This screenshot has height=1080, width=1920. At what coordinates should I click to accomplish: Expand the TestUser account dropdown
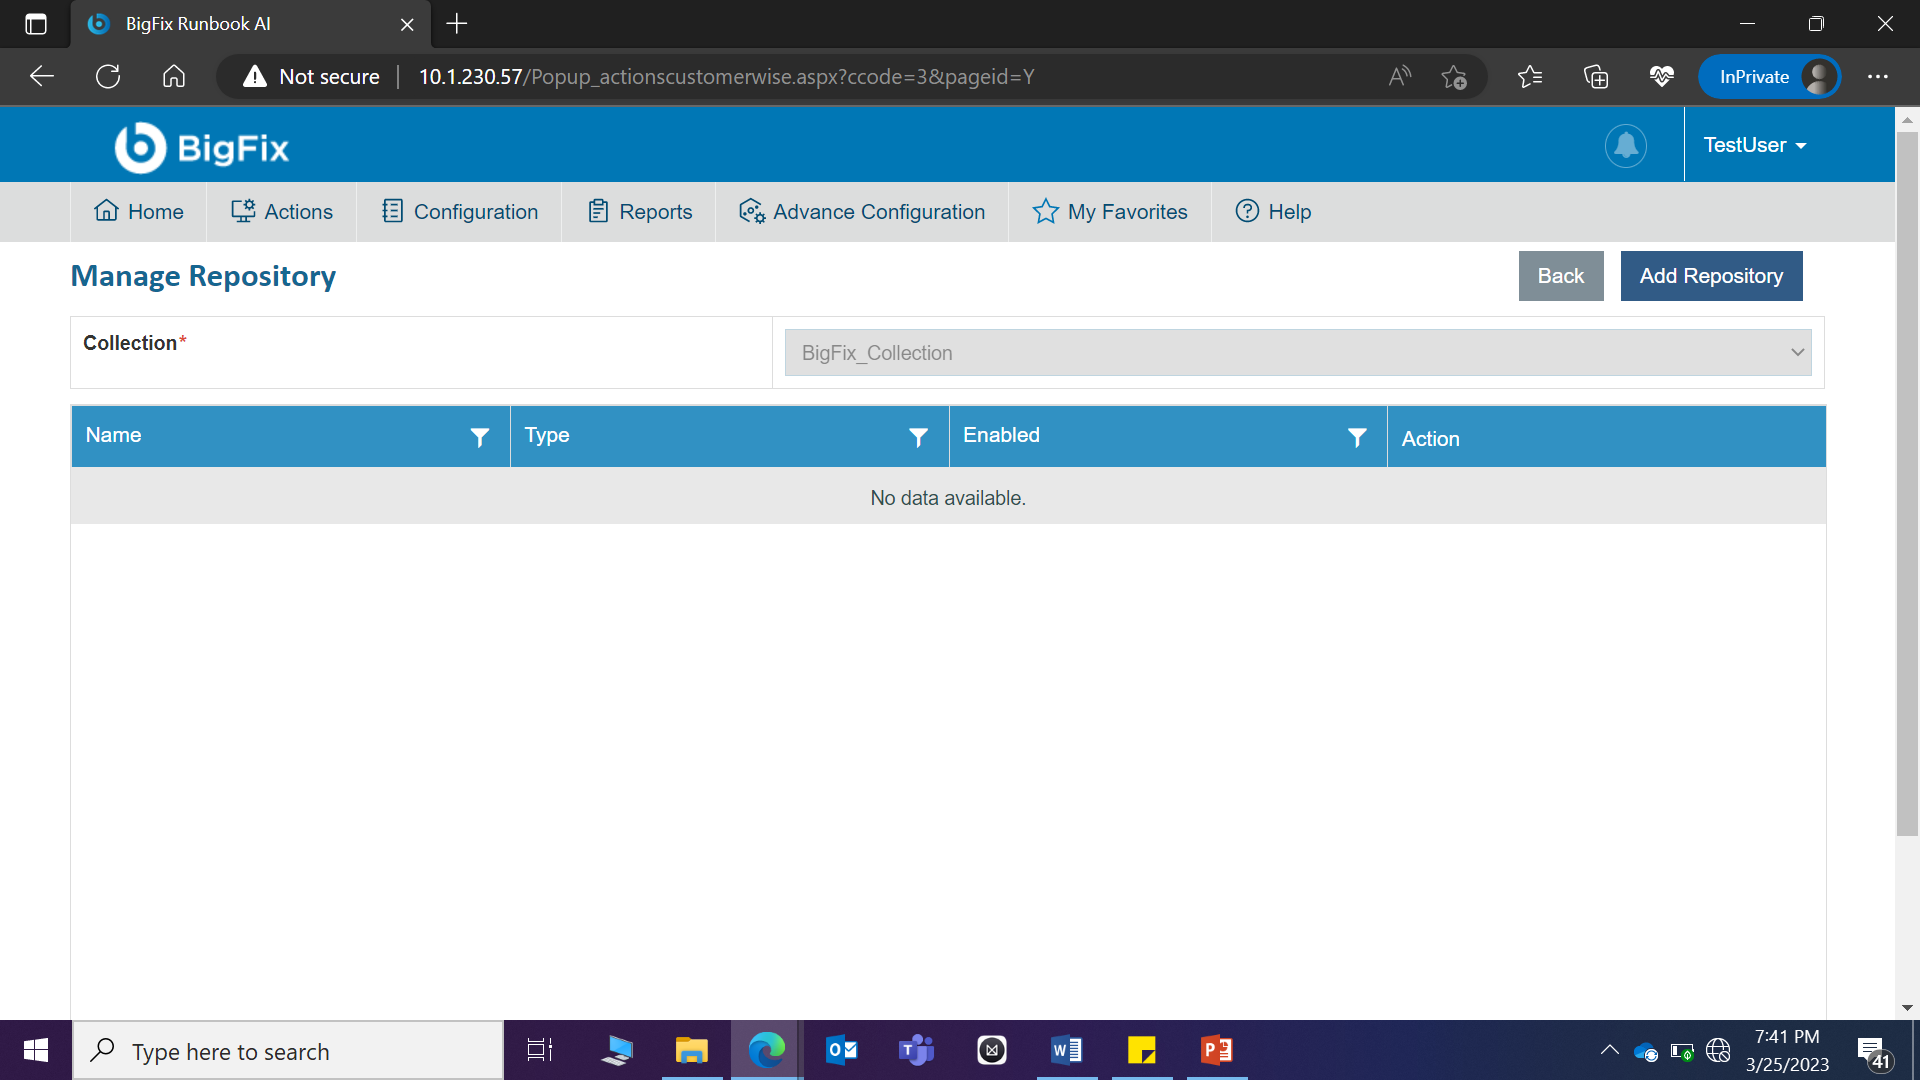tap(1754, 146)
